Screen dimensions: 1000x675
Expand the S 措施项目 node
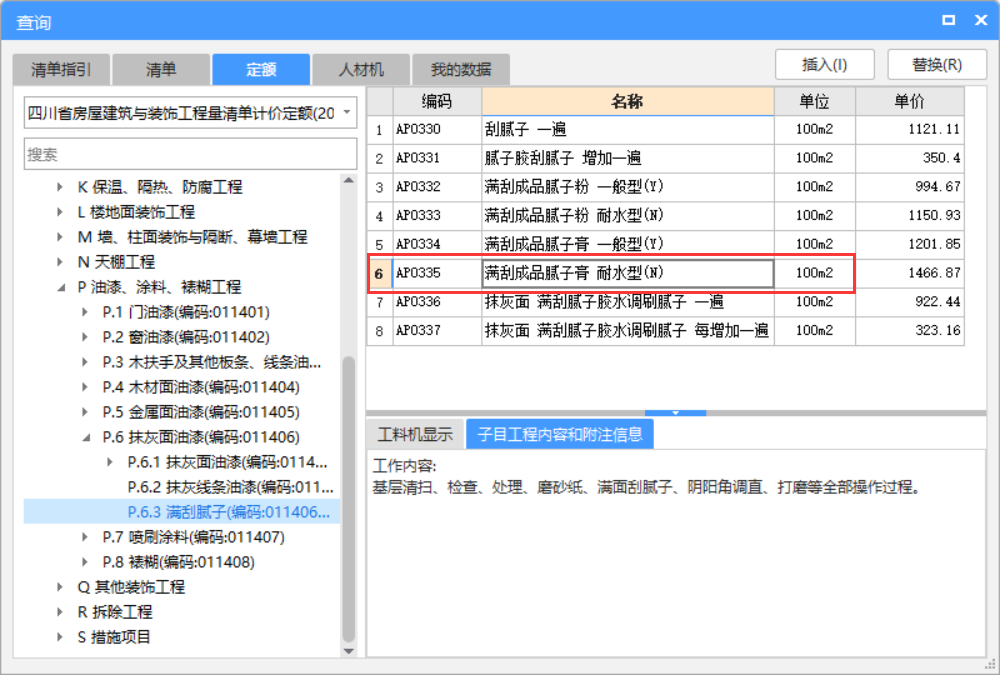click(59, 637)
